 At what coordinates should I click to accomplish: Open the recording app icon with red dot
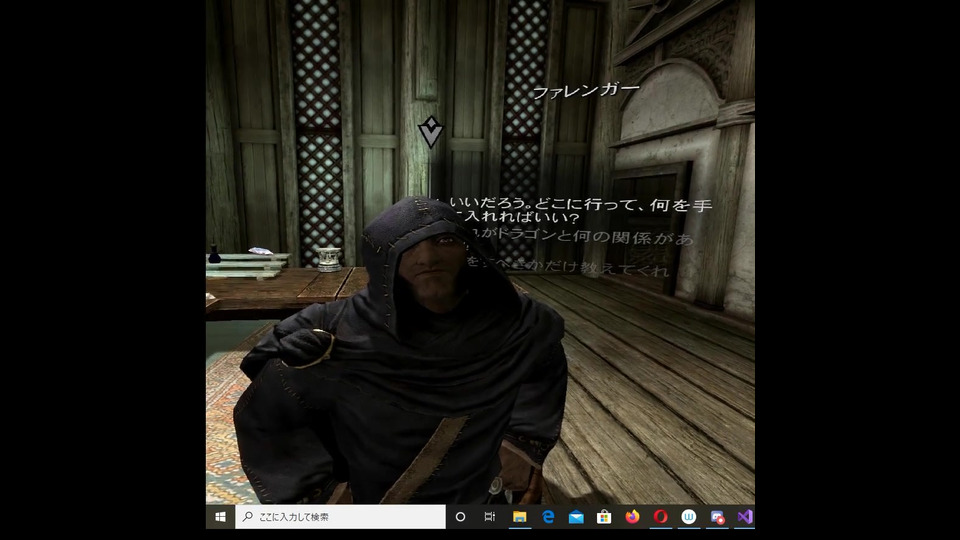coord(717,517)
